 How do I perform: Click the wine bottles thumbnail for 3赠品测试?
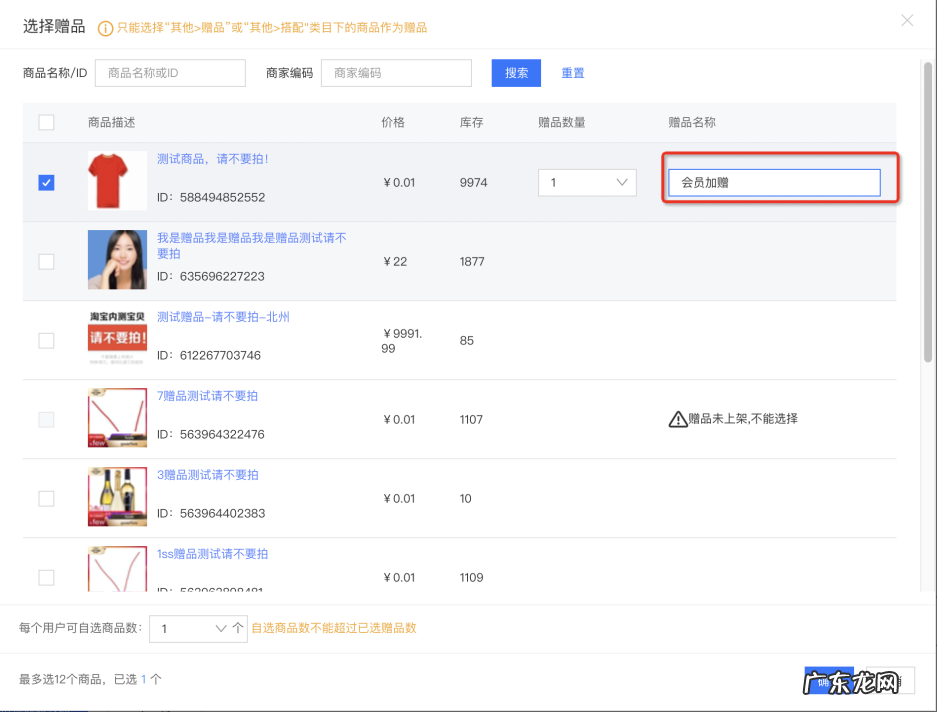[x=117, y=497]
